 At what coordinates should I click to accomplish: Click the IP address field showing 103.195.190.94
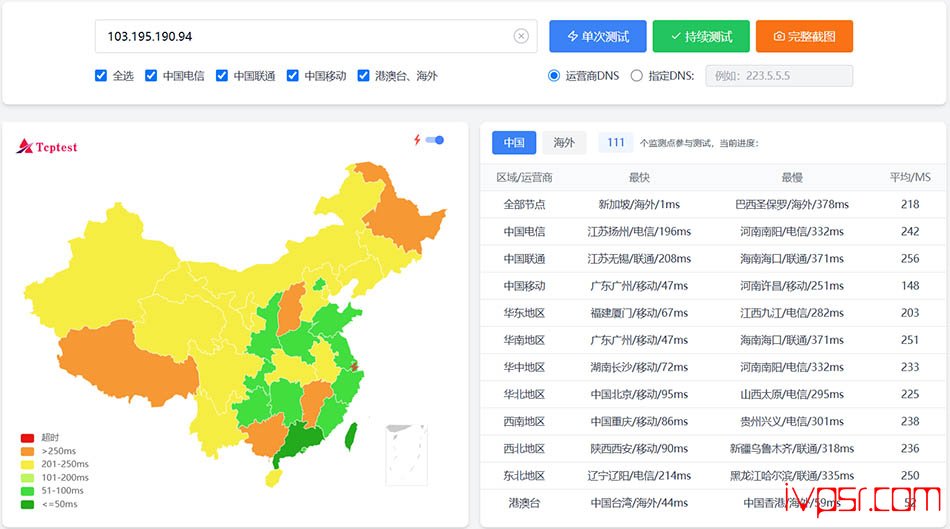click(316, 36)
